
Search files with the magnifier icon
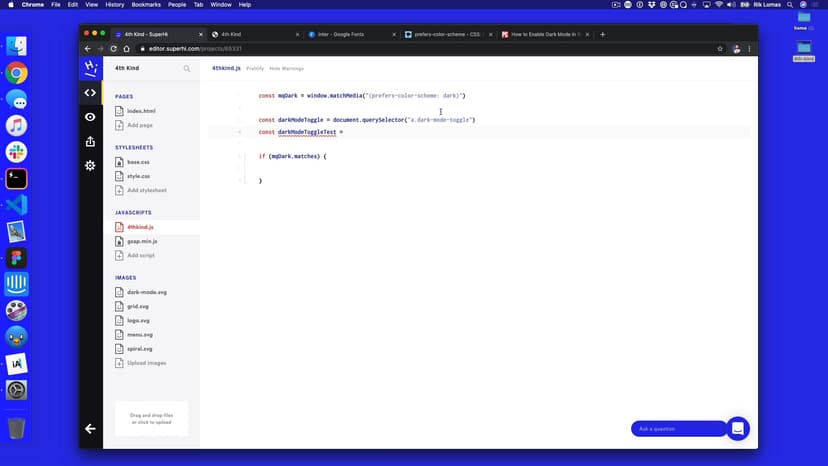tap(187, 69)
